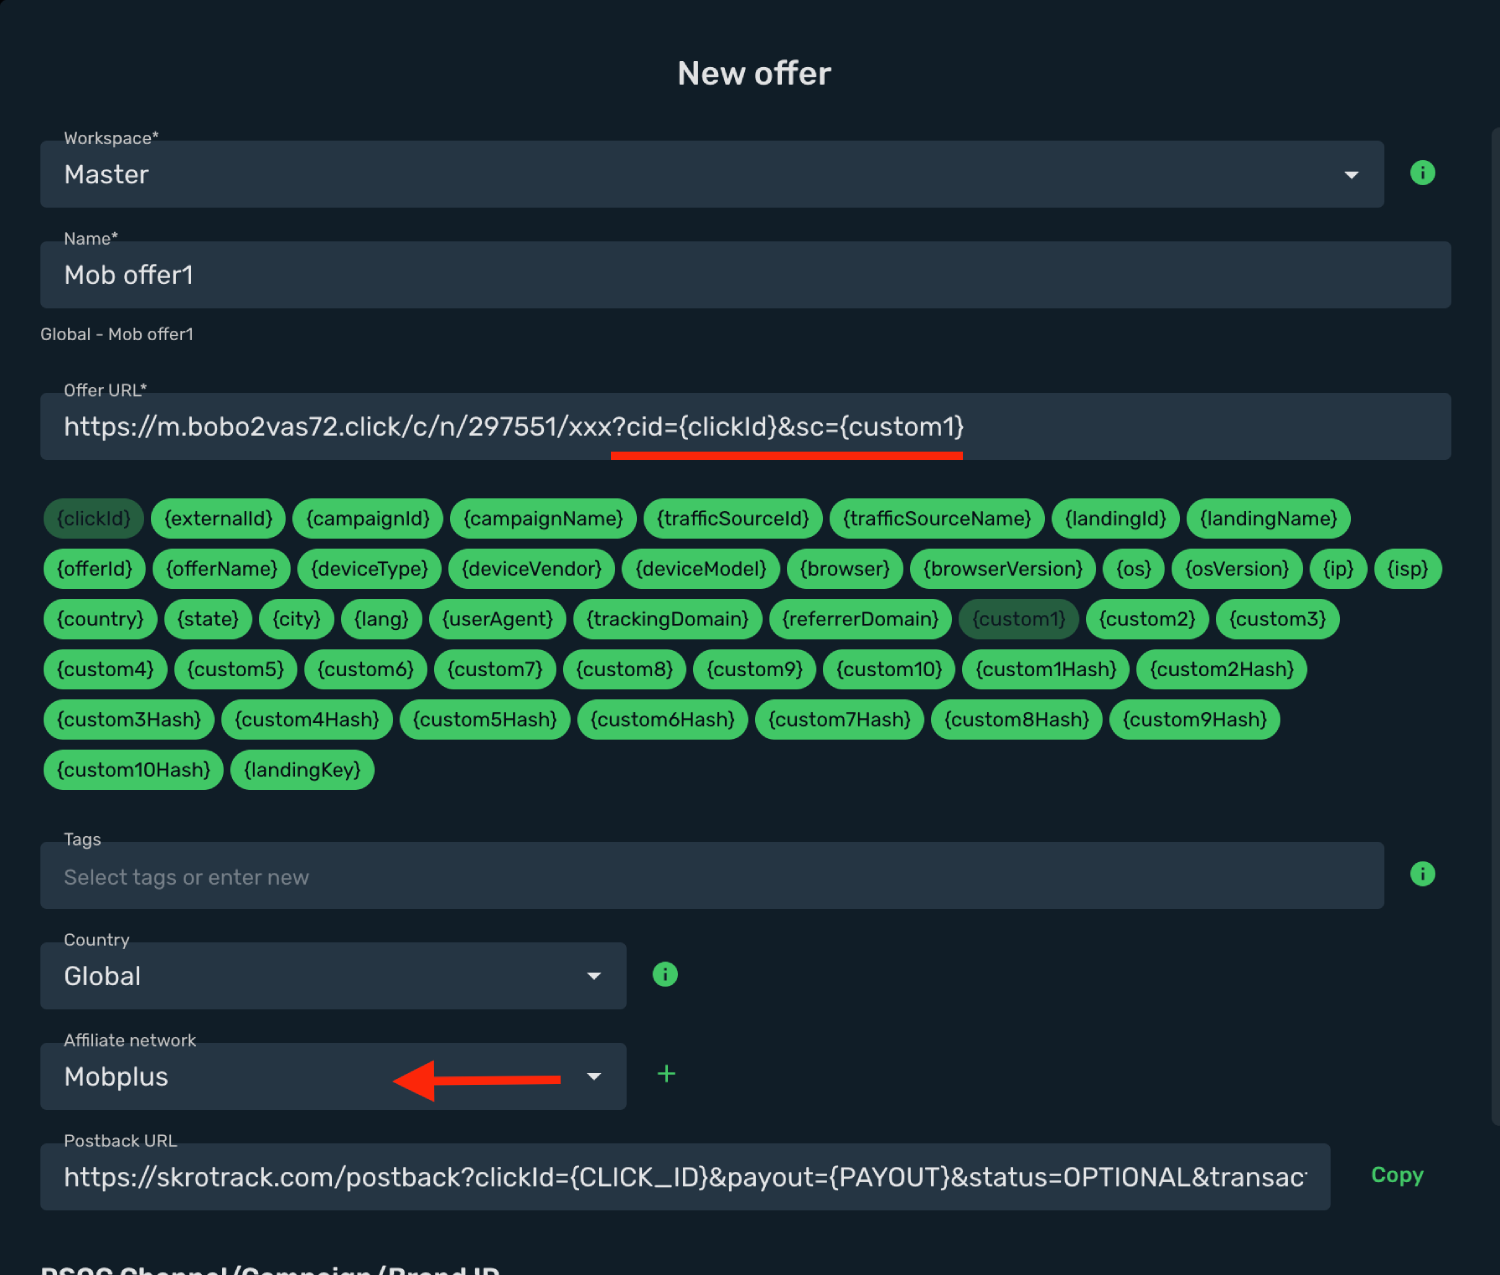The width and height of the screenshot is (1500, 1275).
Task: Insert the {landingId} token
Action: point(1116,519)
